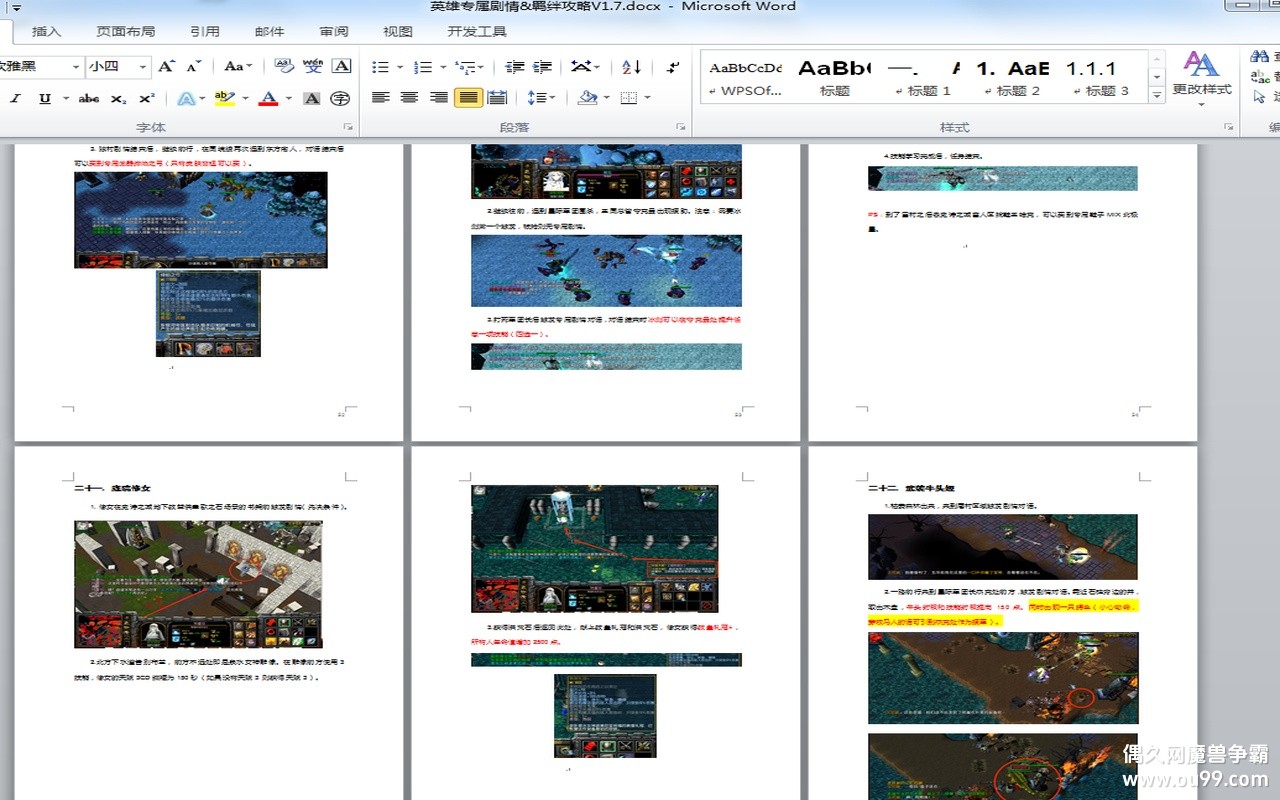Click the Superscript icon

click(x=147, y=98)
